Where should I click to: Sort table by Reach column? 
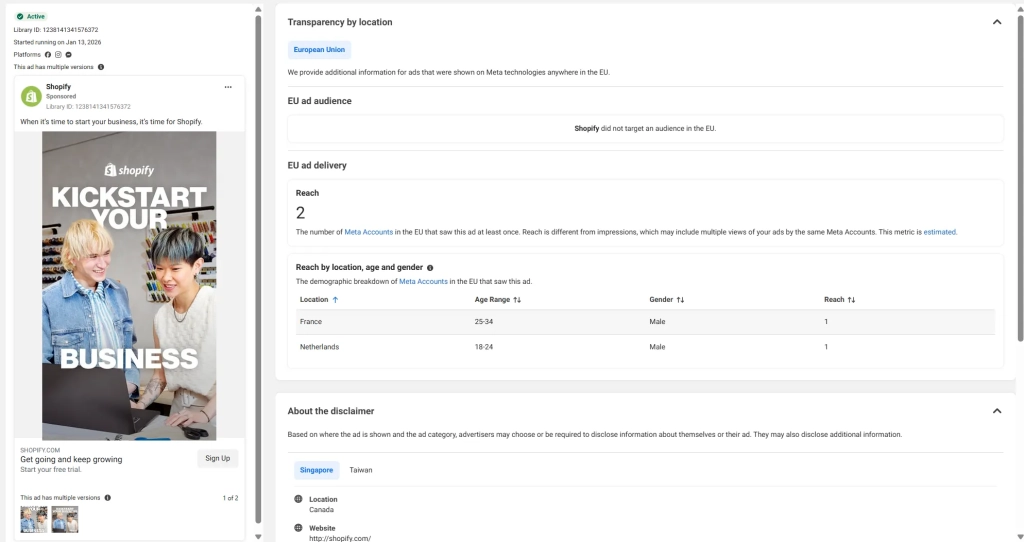[839, 300]
